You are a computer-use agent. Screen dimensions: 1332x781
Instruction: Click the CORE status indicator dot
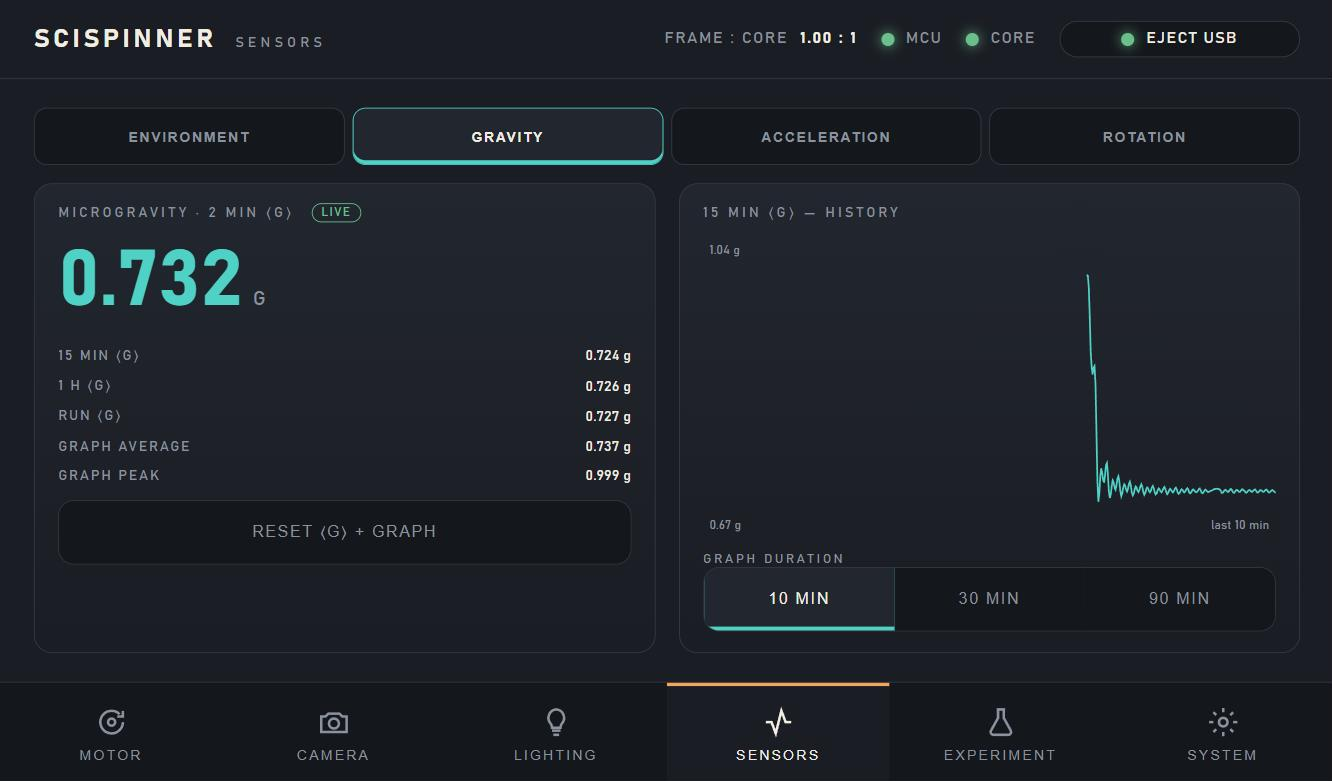[972, 39]
